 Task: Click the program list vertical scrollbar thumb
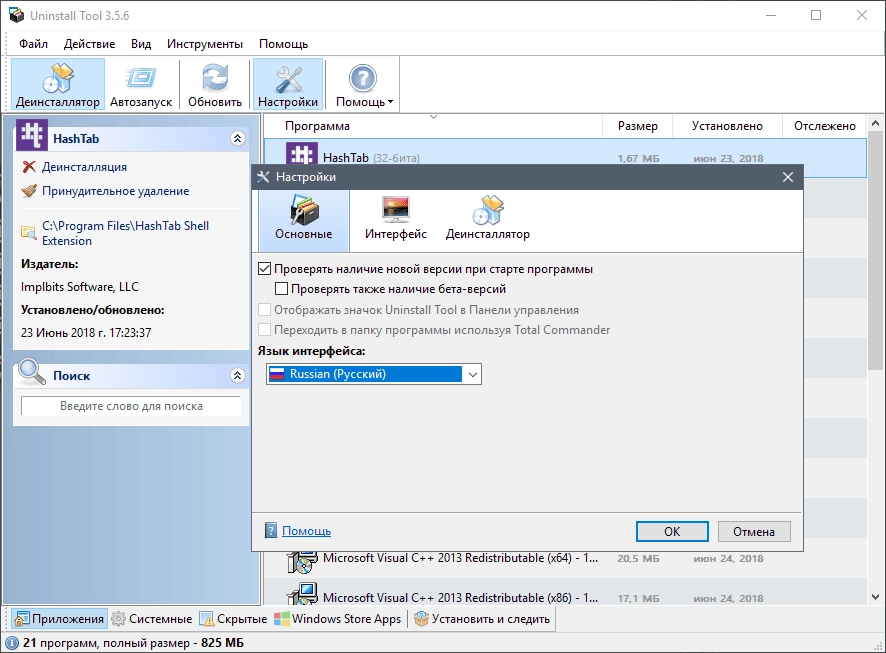tap(875, 251)
